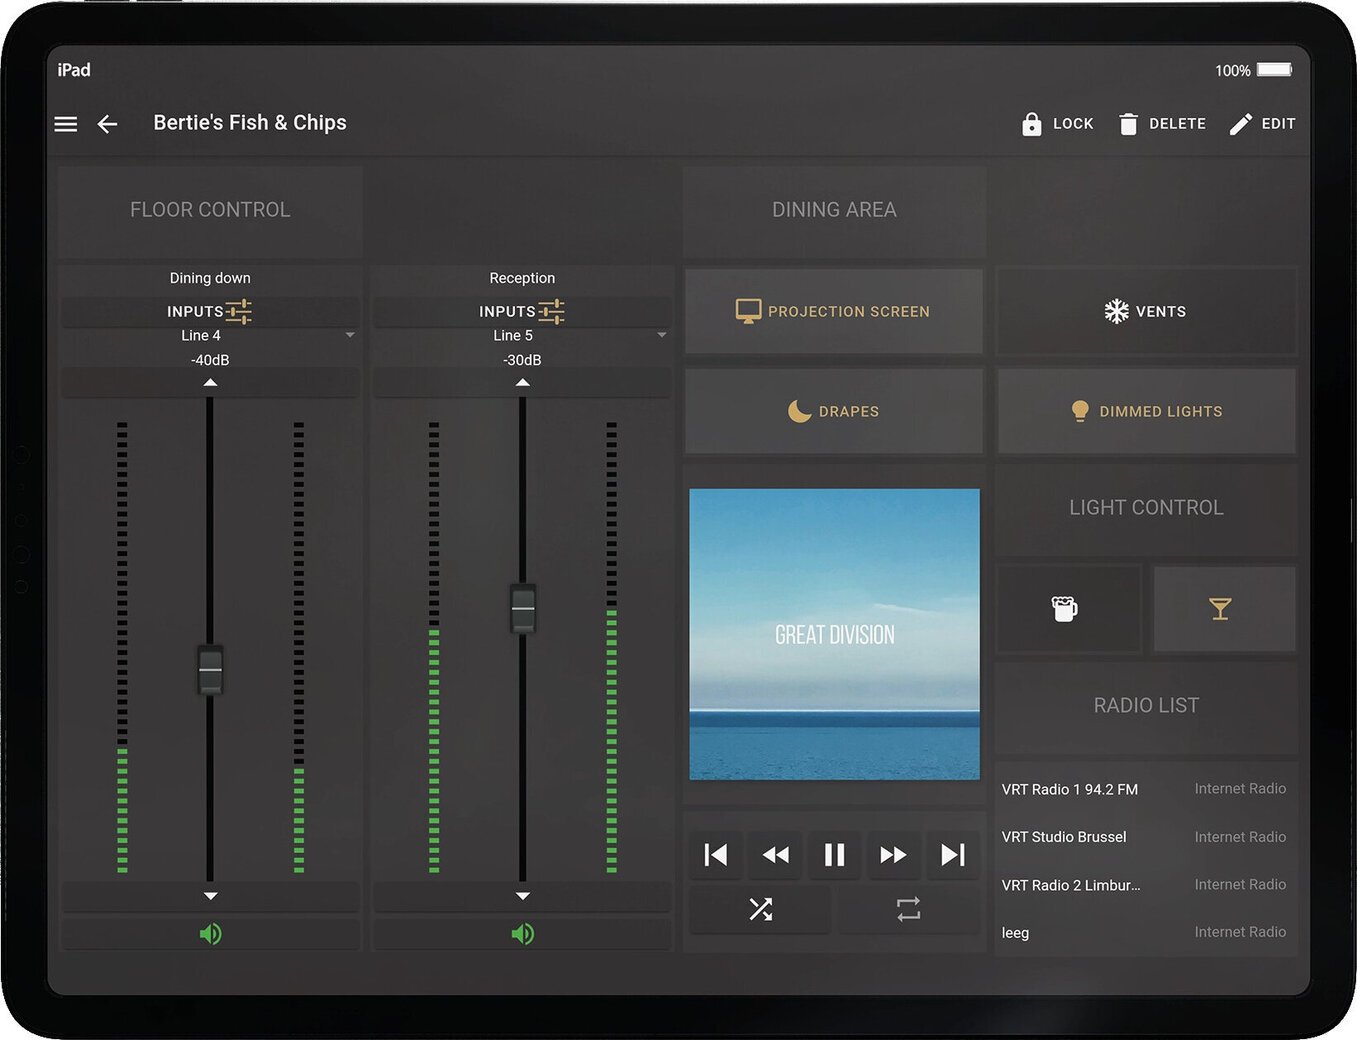The width and height of the screenshot is (1357, 1040).
Task: Mute the Reception zone speaker
Action: pyautogui.click(x=522, y=934)
